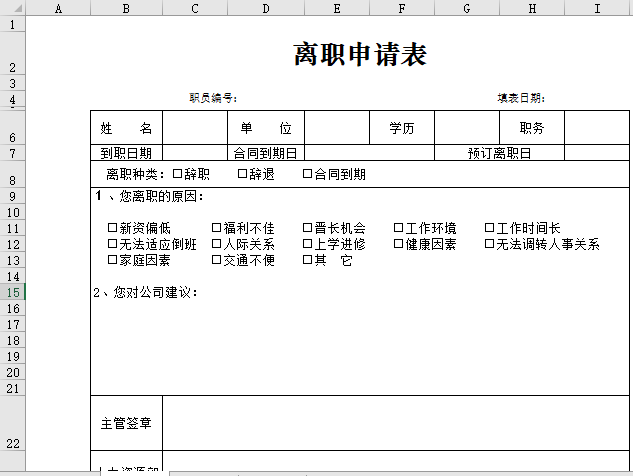Tick the 工作环境 checkbox

[x=398, y=228]
